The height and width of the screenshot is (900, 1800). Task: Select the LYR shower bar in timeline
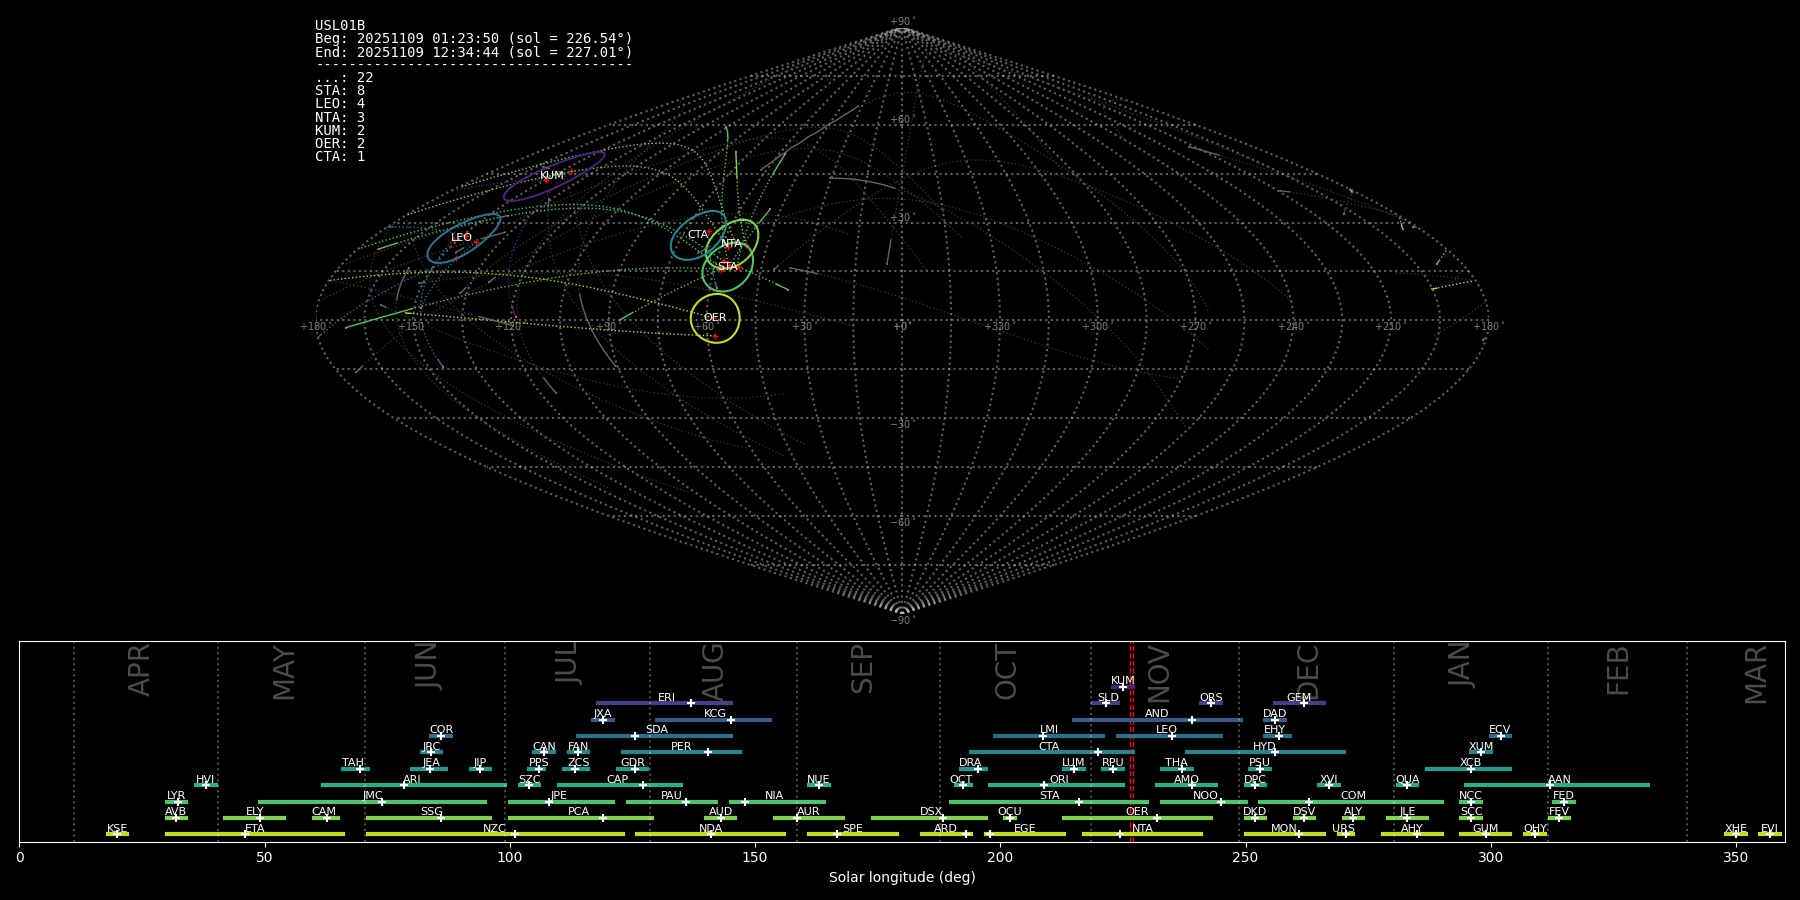click(176, 802)
